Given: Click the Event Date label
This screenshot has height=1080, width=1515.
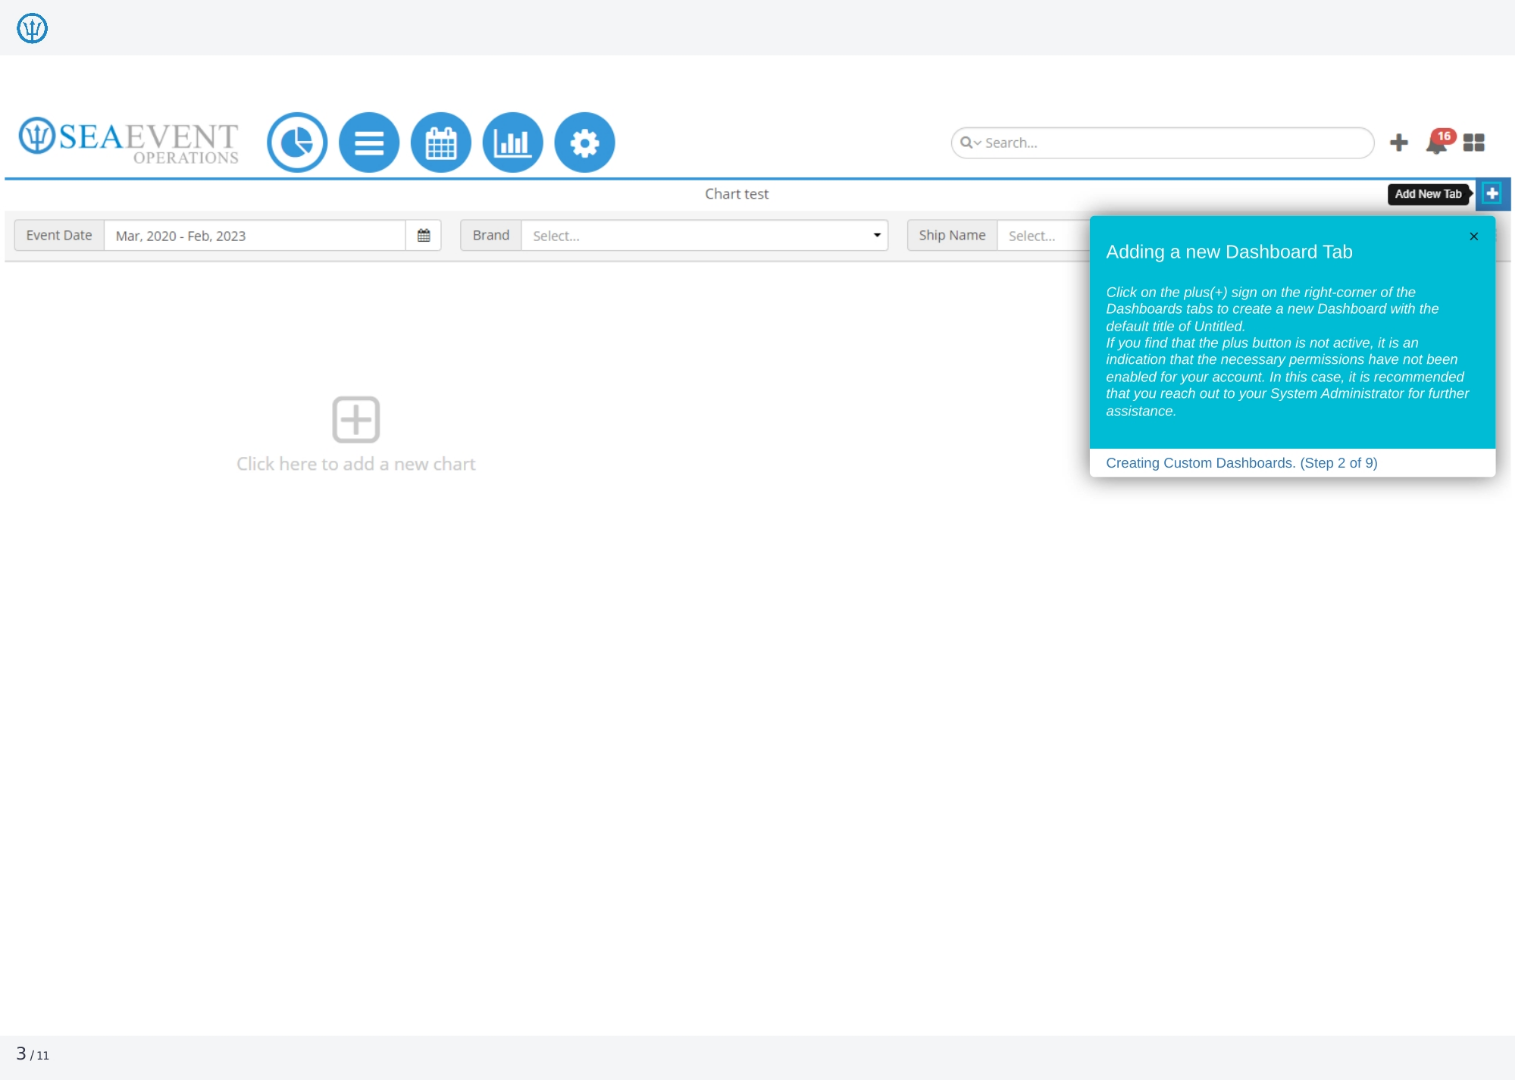Looking at the screenshot, I should [59, 236].
